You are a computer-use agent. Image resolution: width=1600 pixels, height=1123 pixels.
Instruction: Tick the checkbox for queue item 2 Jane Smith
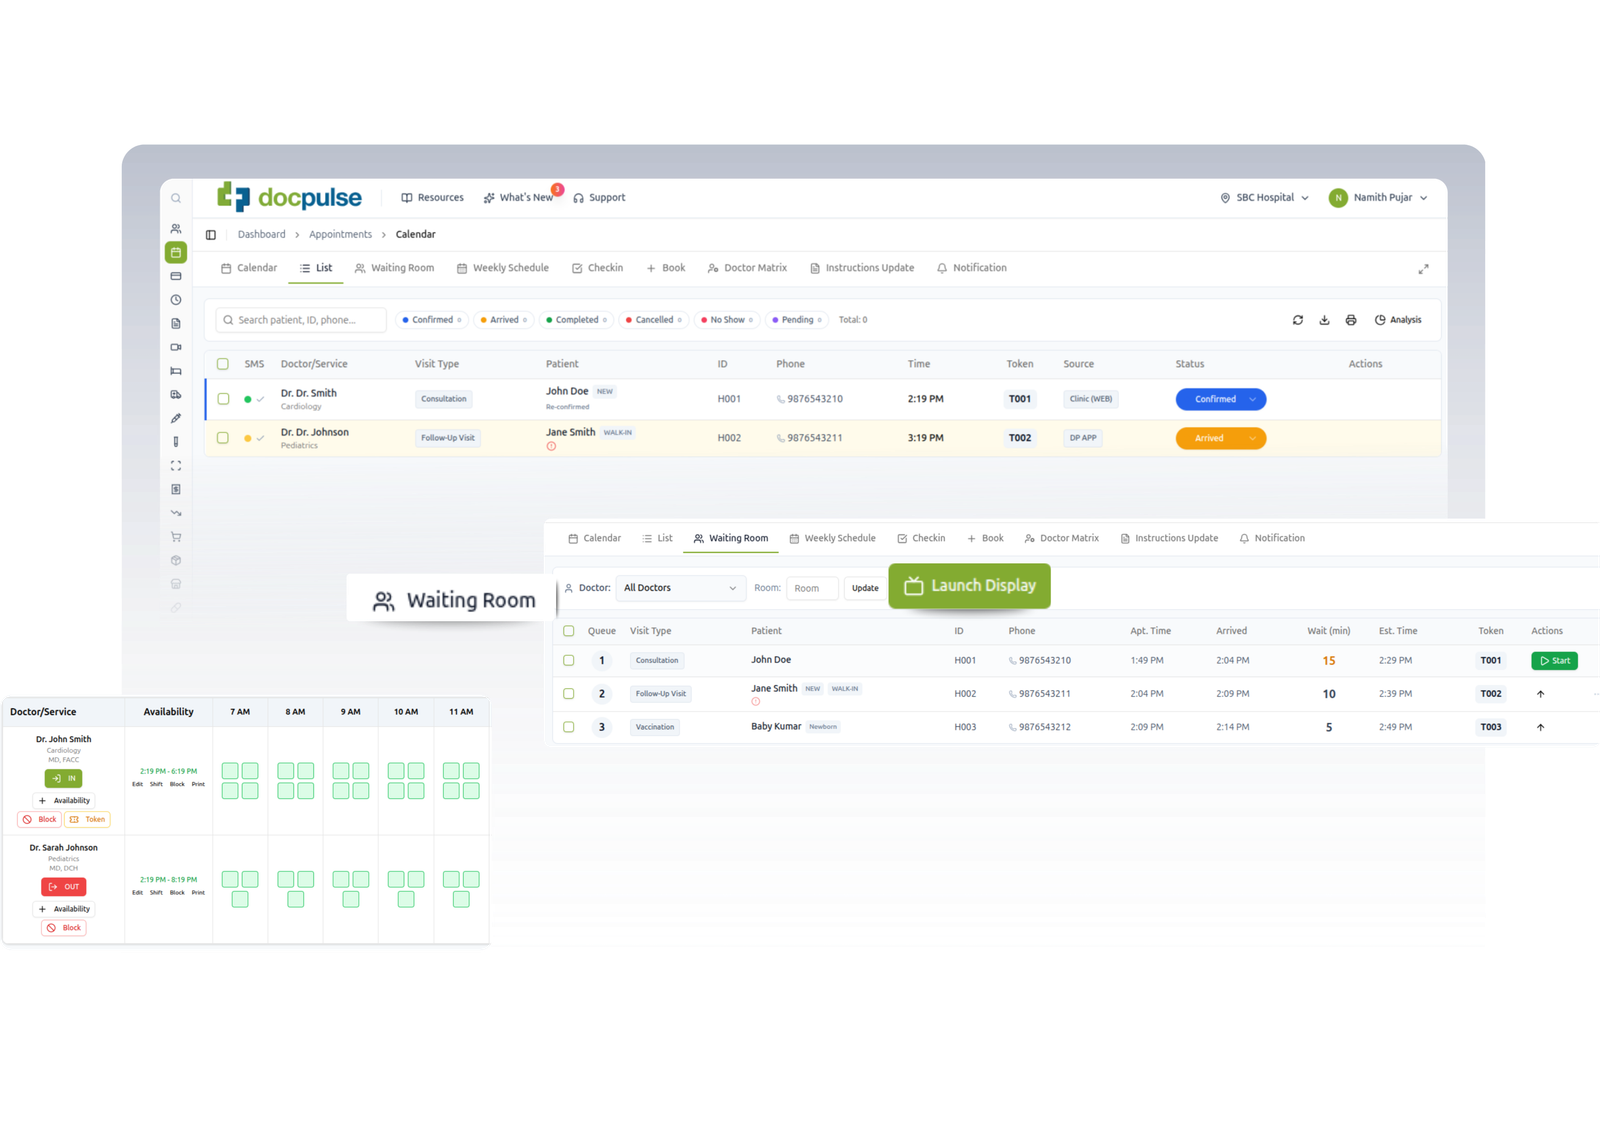click(x=568, y=692)
